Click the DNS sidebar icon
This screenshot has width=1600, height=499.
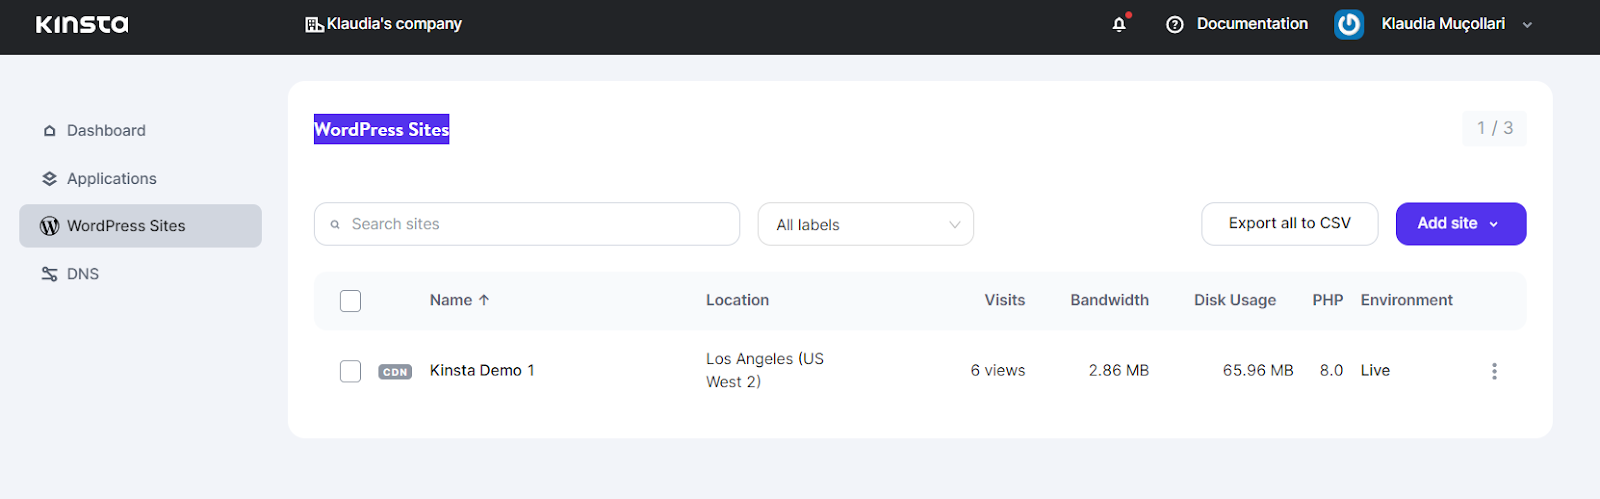49,274
